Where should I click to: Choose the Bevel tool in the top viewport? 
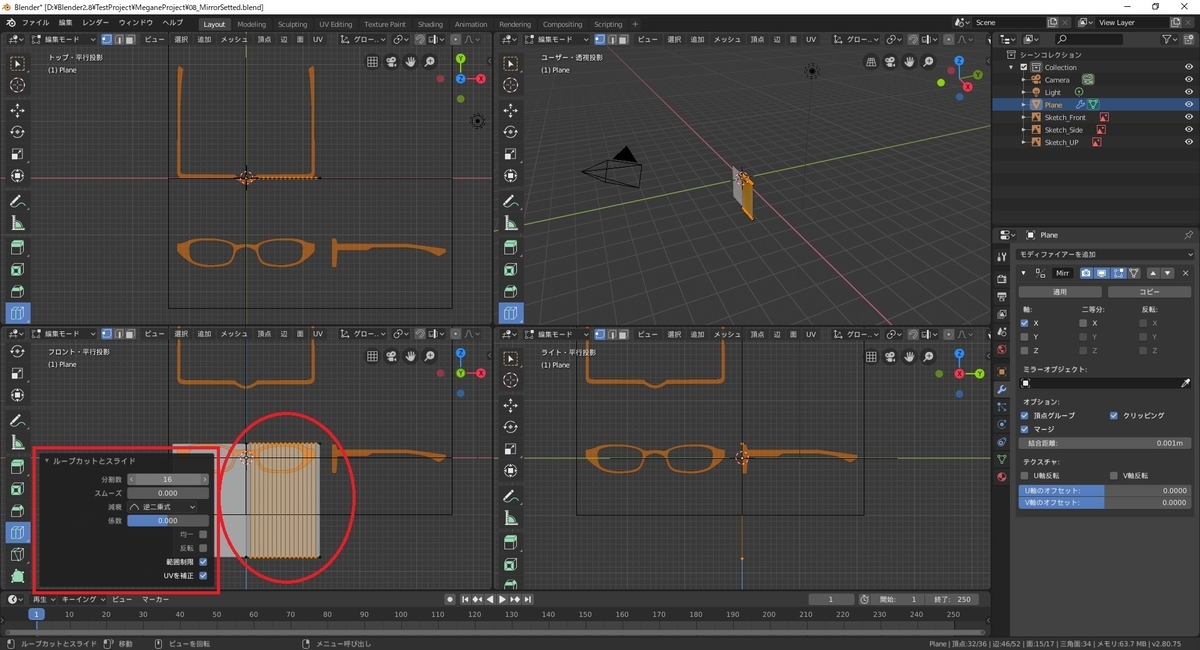coord(18,292)
